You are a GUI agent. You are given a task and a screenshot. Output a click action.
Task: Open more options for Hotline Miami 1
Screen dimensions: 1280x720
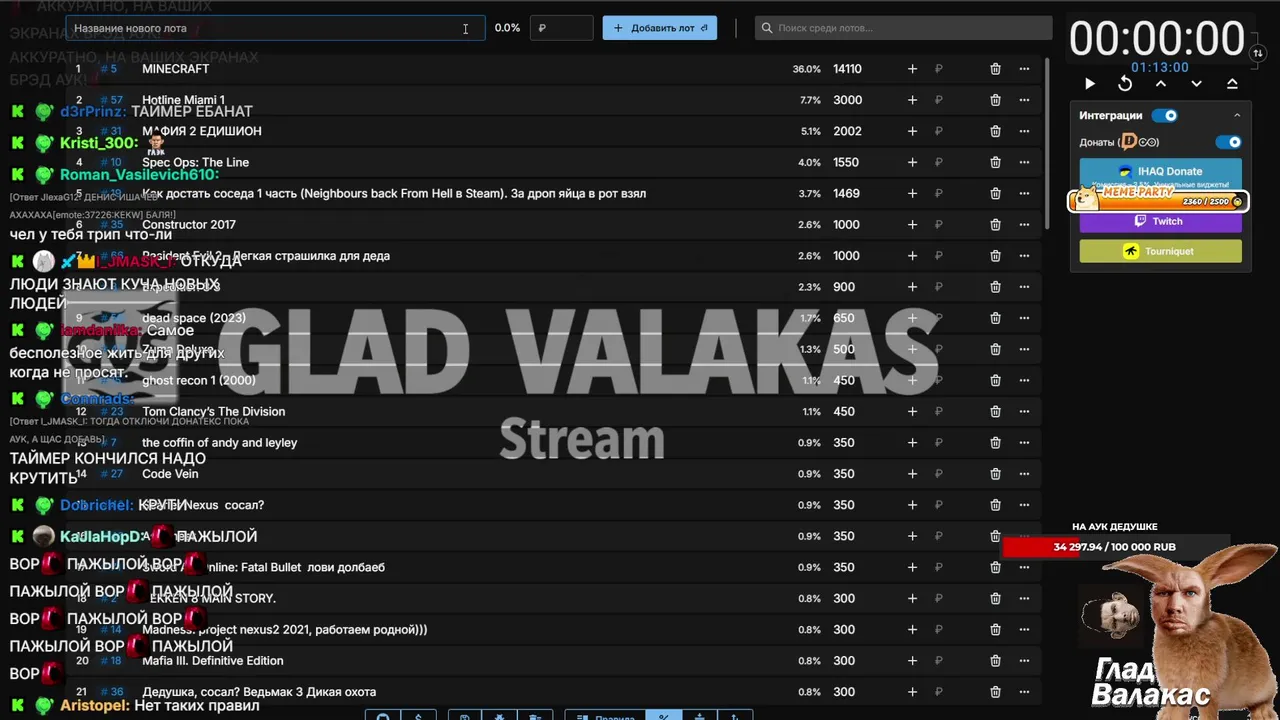click(x=1024, y=100)
